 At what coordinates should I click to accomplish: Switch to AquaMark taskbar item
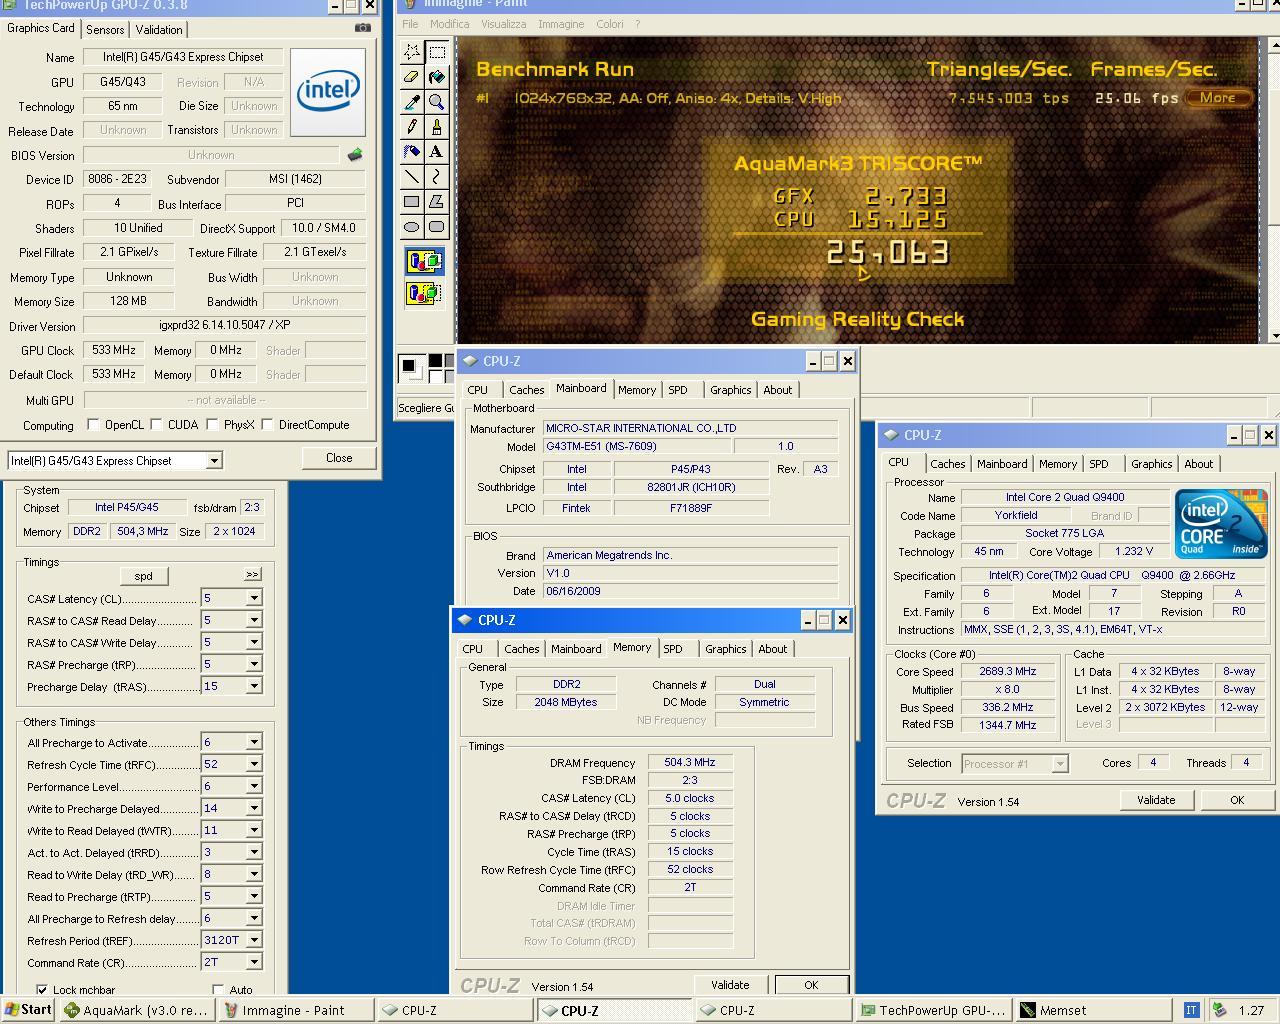coord(137,1010)
